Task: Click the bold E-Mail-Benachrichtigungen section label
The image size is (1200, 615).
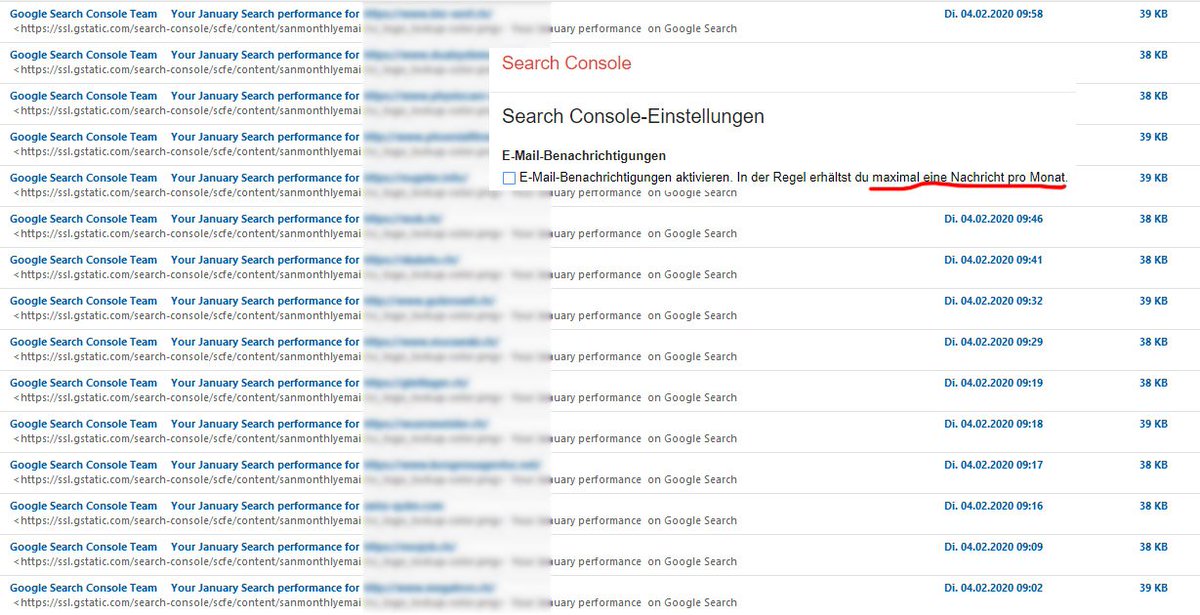Action: pos(584,156)
